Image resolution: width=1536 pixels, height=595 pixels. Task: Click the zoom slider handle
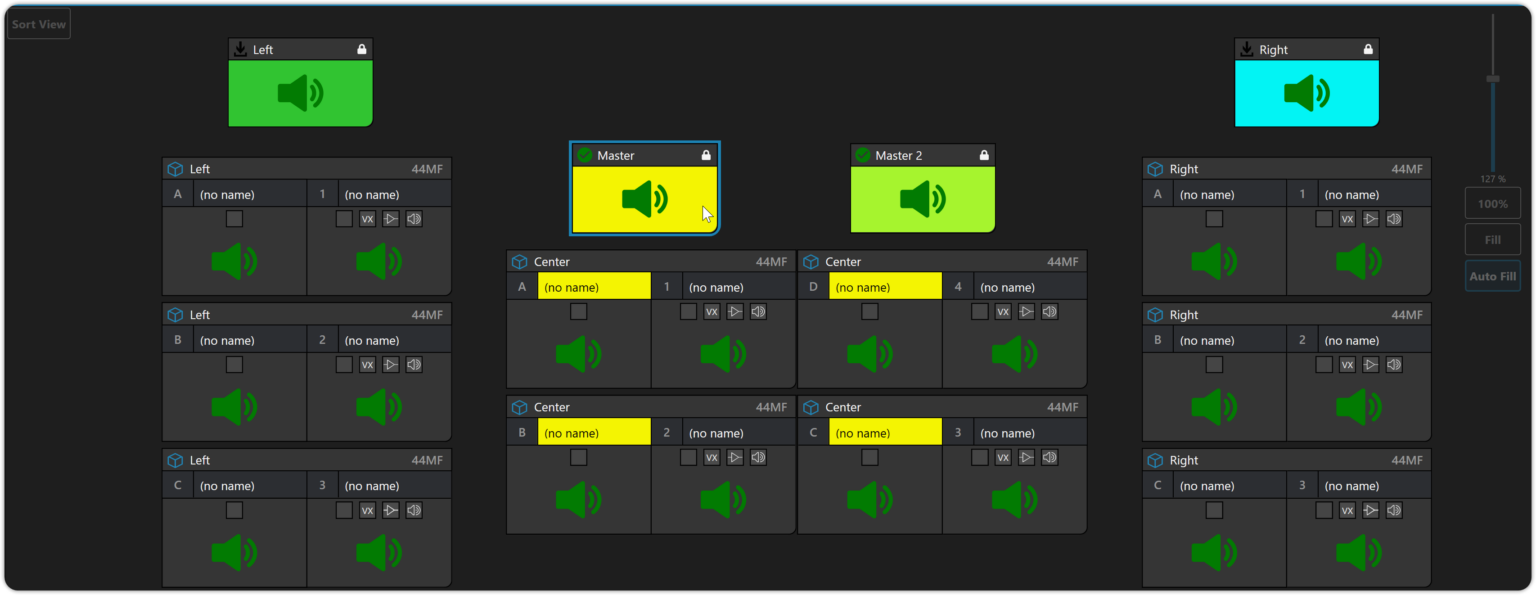pos(1493,78)
